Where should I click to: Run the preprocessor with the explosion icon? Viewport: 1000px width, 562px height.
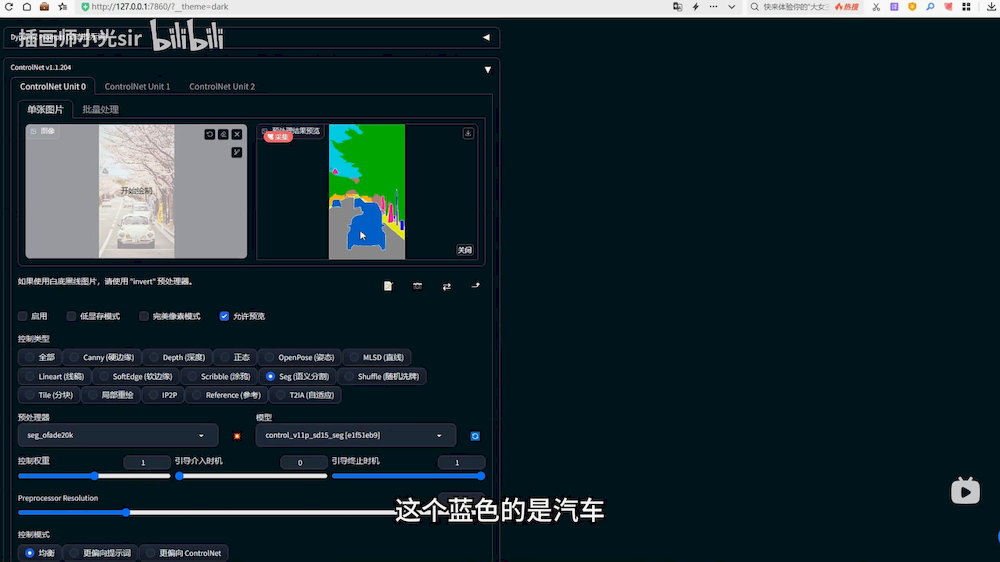[237, 436]
